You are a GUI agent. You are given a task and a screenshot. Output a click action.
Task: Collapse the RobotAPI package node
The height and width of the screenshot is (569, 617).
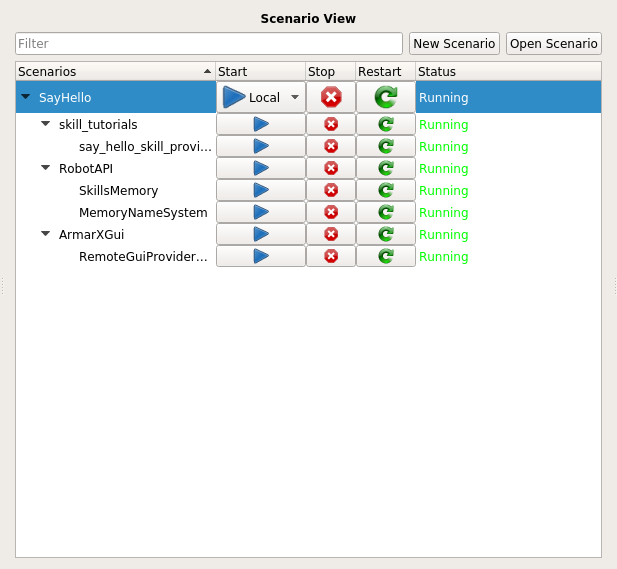(46, 169)
